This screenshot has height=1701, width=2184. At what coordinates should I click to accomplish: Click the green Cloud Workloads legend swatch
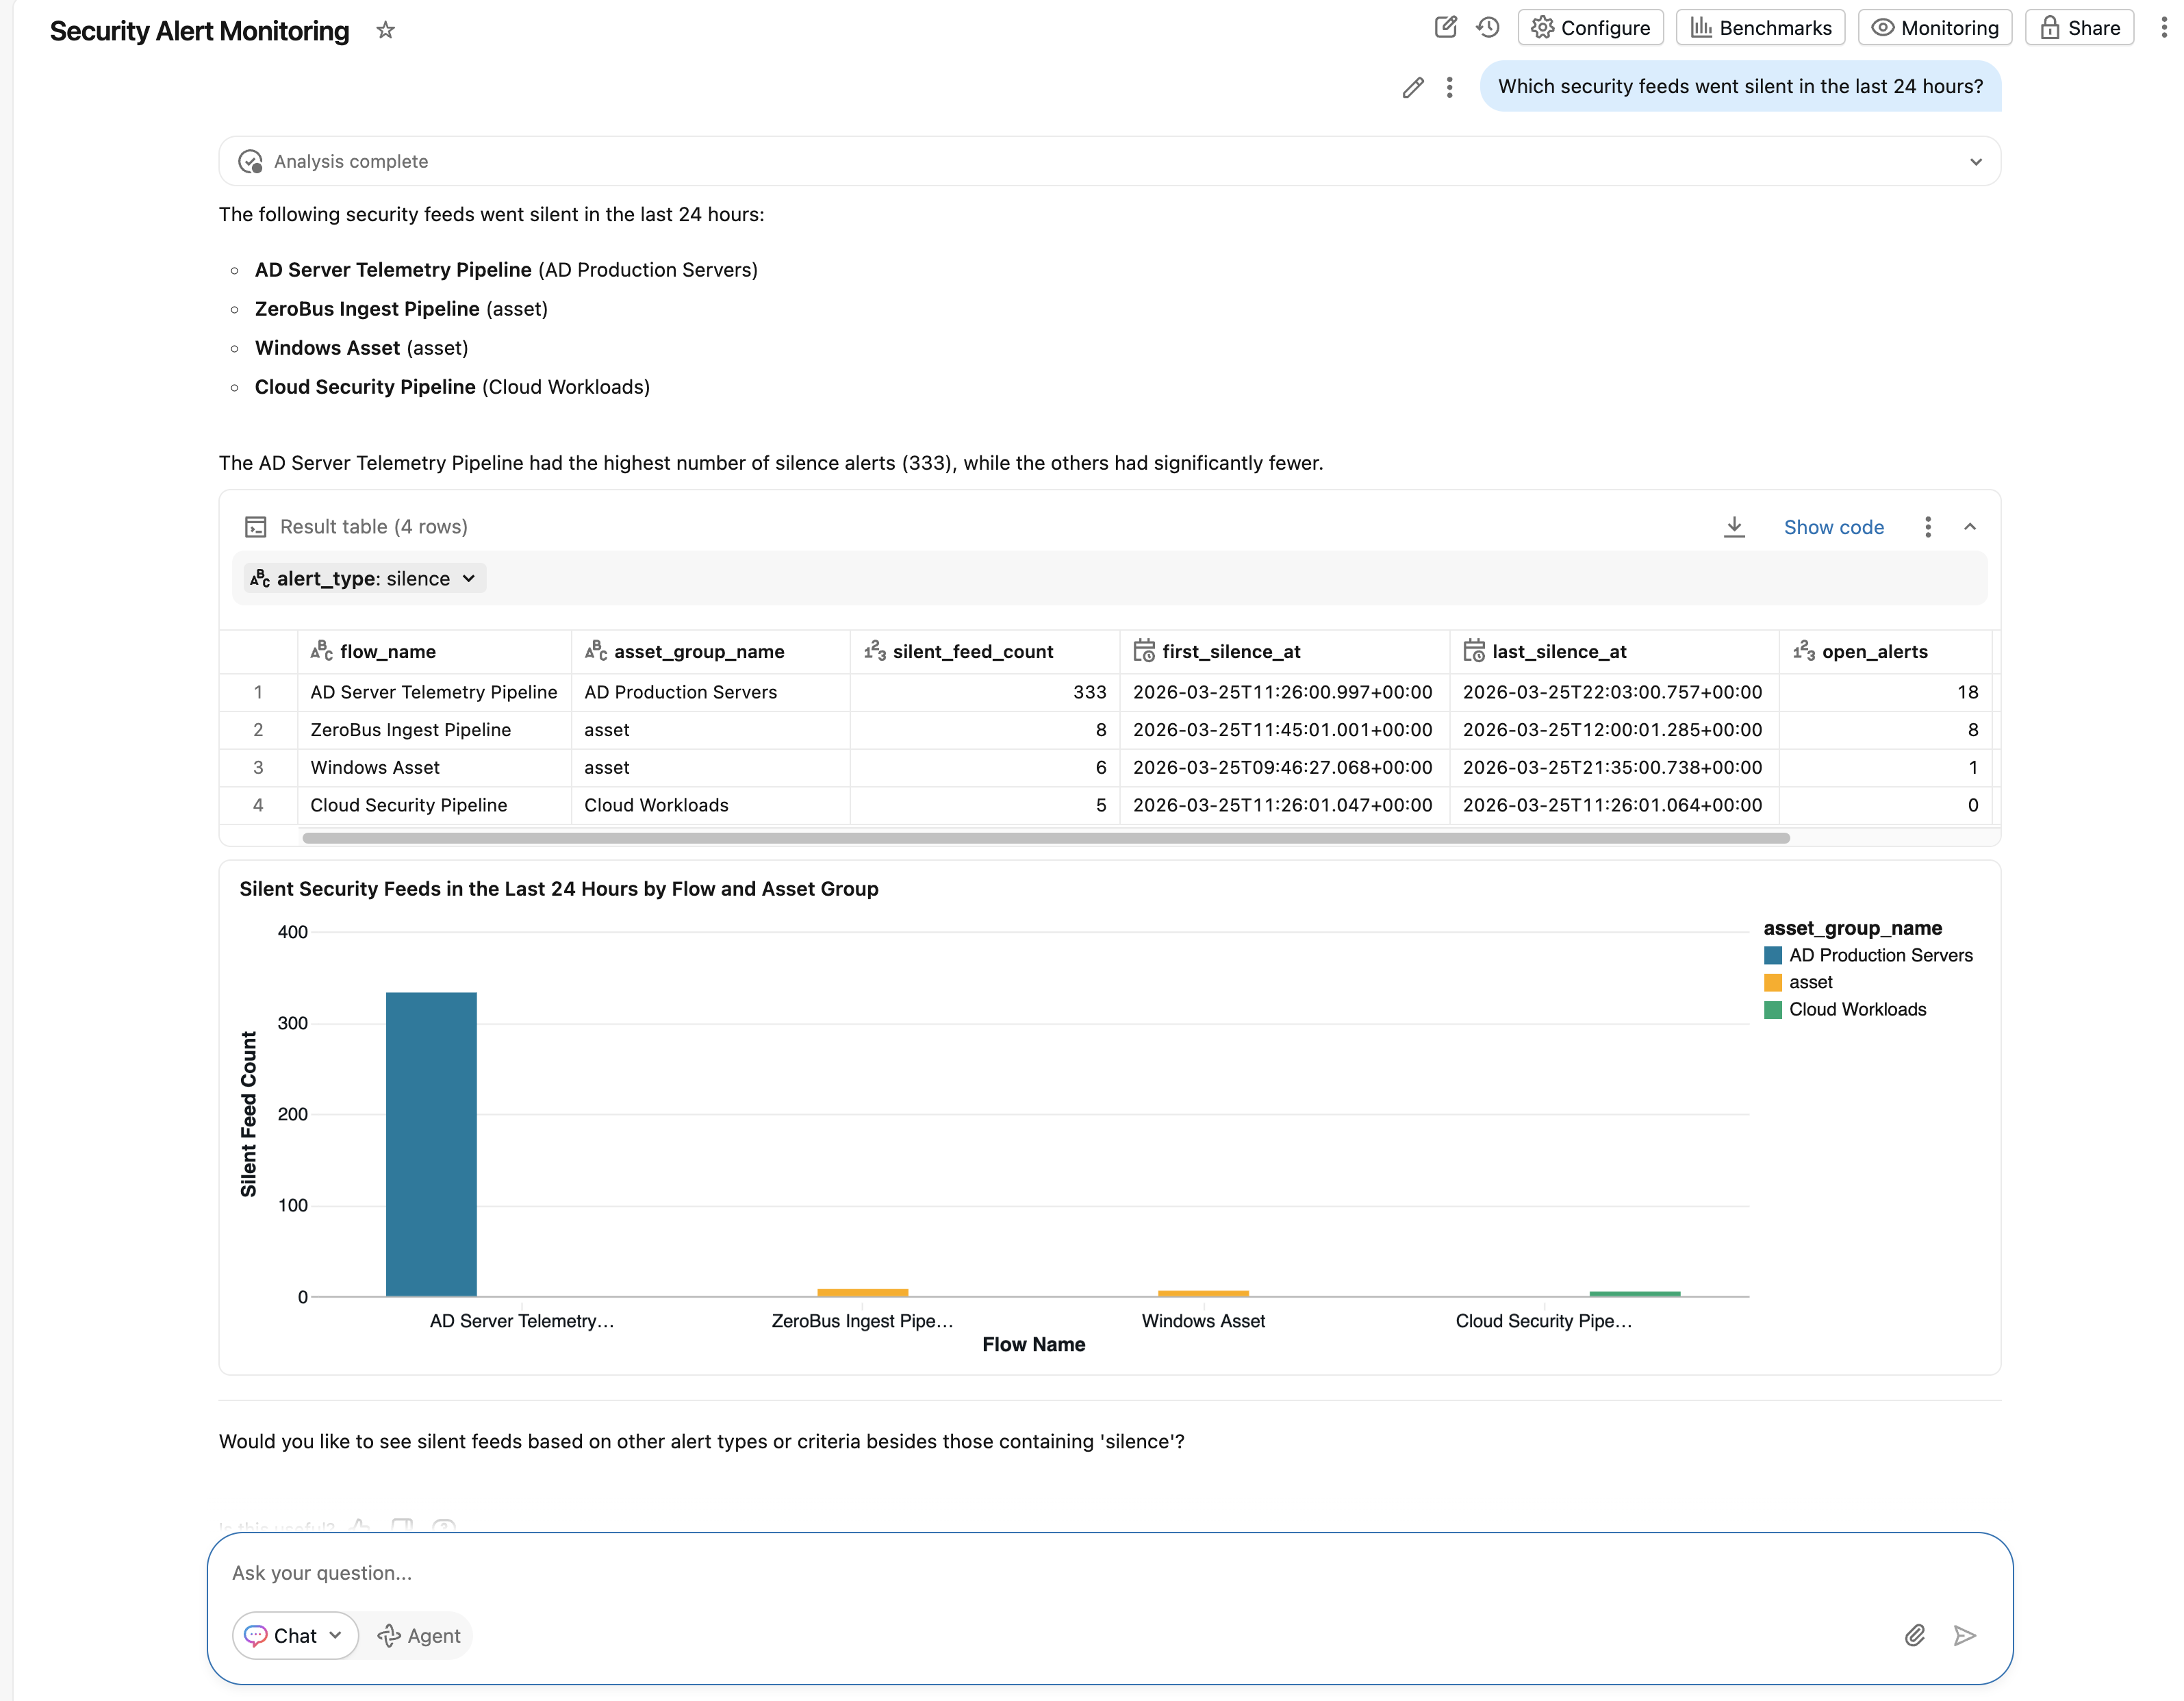click(1773, 1010)
